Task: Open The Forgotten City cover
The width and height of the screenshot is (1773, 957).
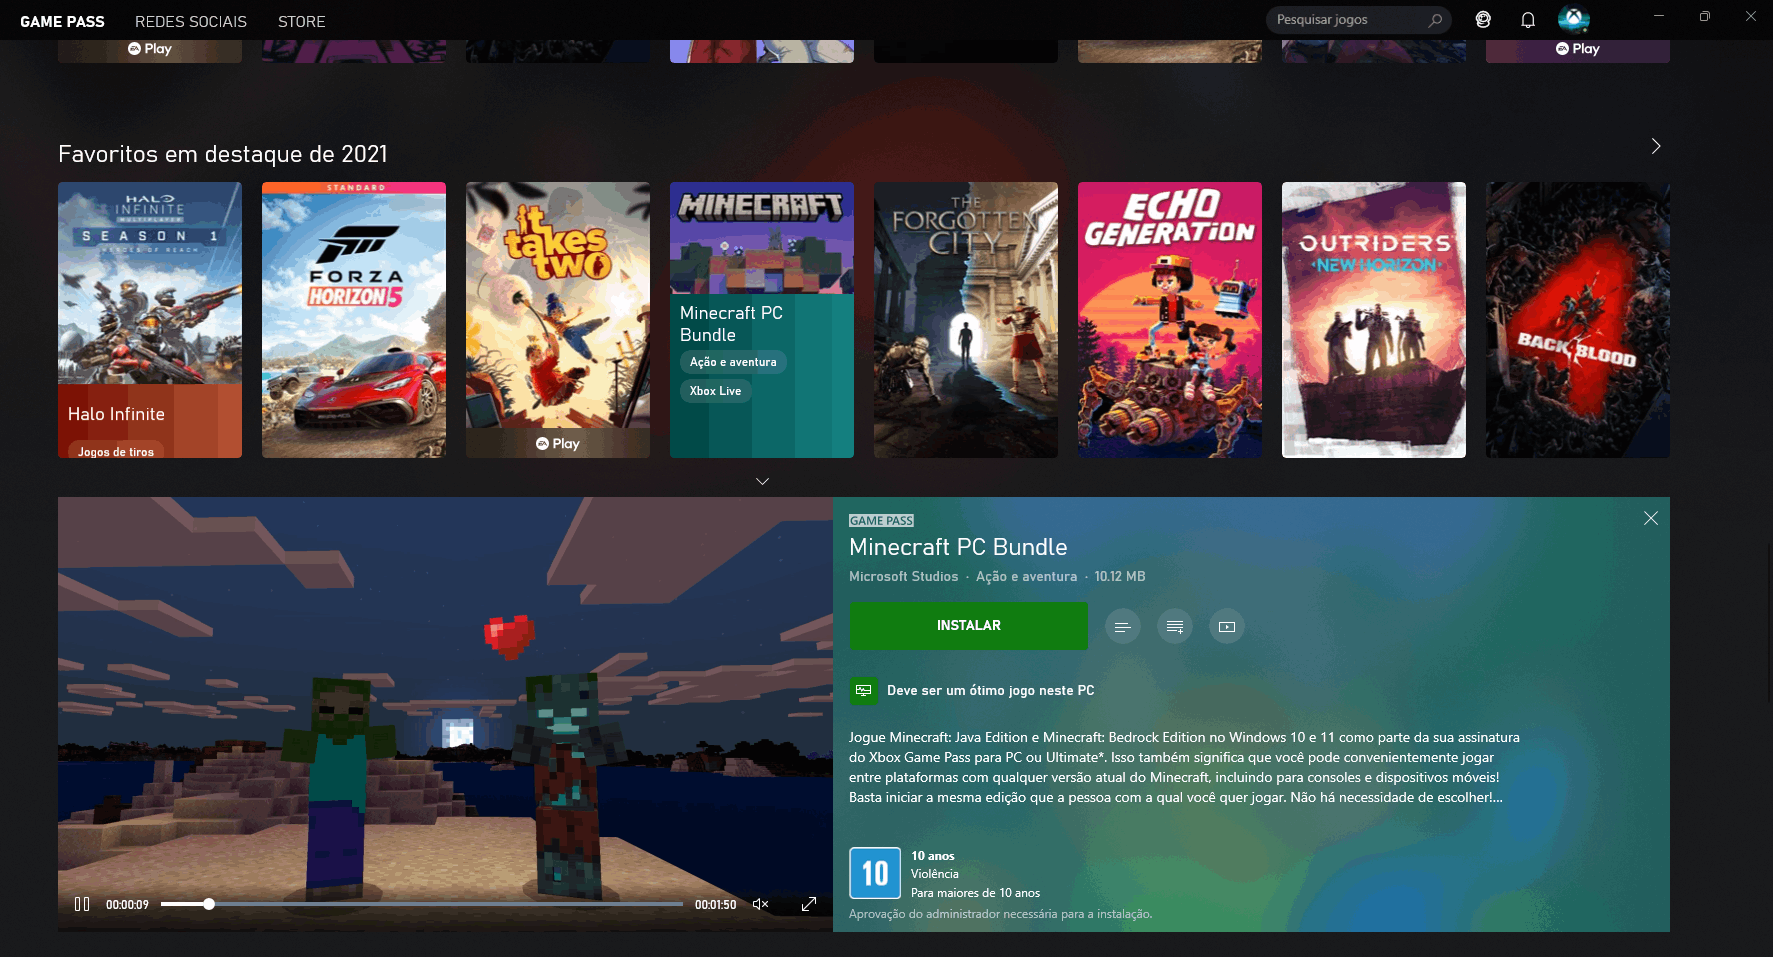Action: tap(966, 320)
